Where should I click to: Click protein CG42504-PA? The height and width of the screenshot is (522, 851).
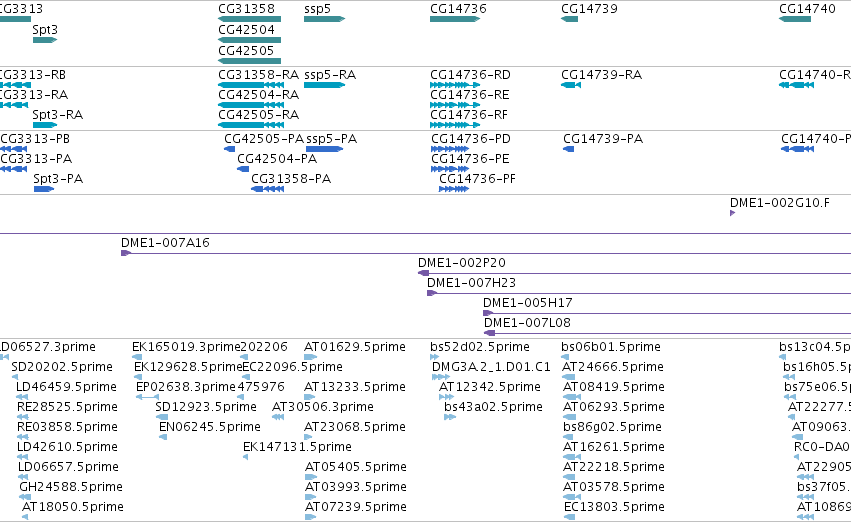tap(243, 169)
